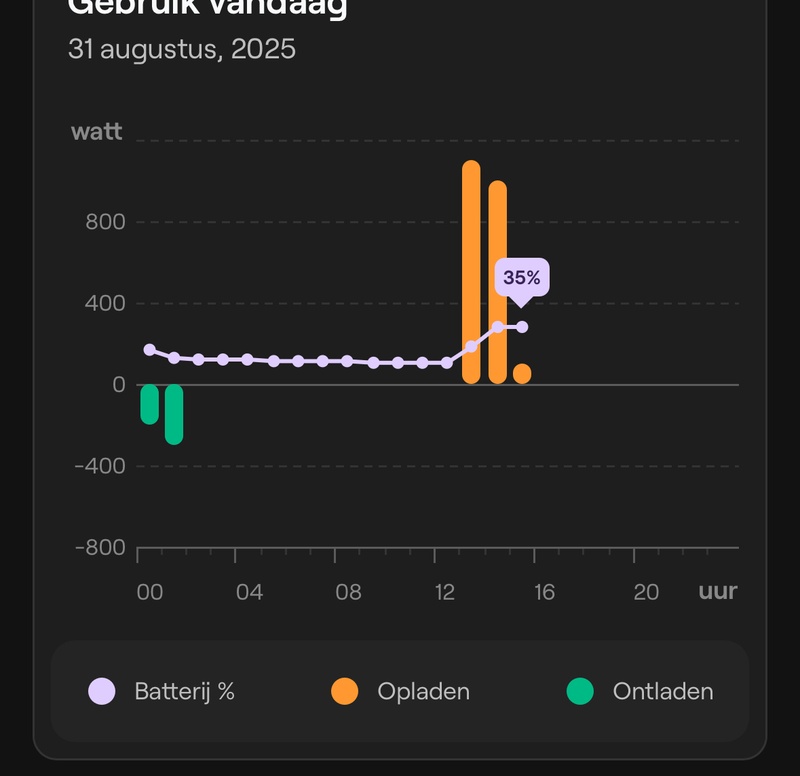Viewport: 800px width, 776px height.
Task: Select the longer green discharge bar
Action: (x=174, y=414)
